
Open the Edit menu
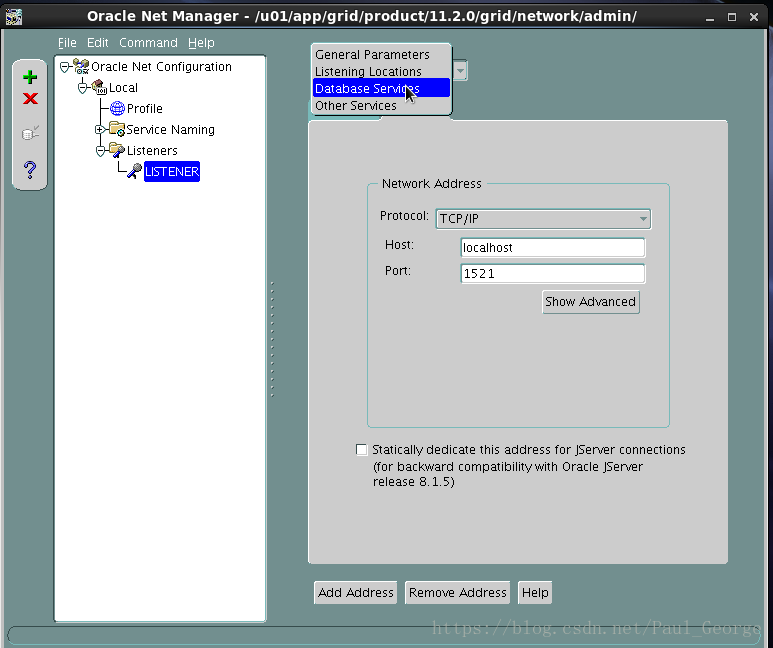click(98, 43)
